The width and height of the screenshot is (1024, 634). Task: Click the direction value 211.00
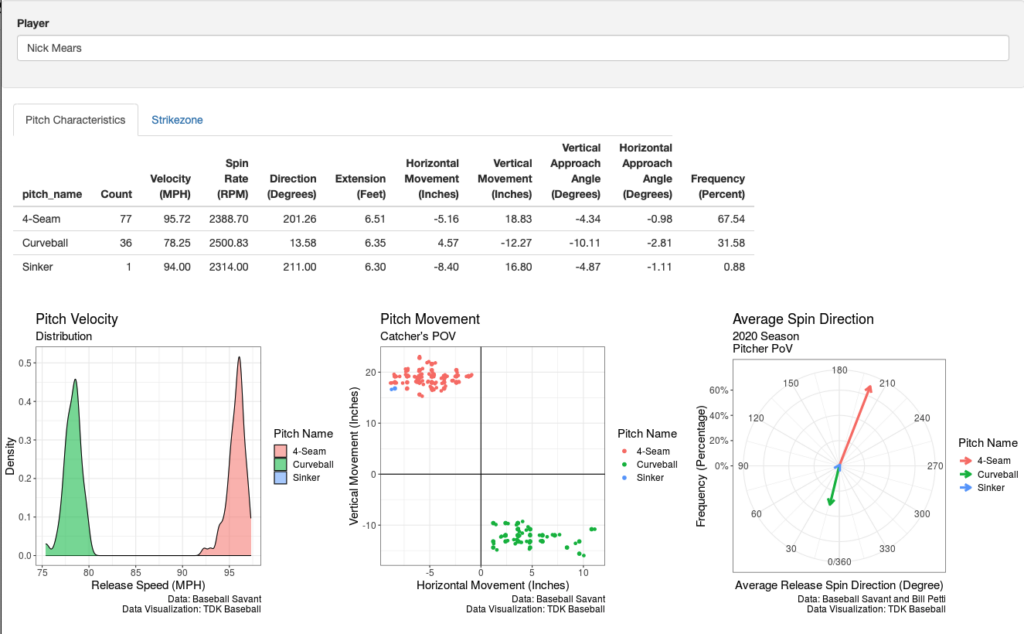(x=300, y=266)
